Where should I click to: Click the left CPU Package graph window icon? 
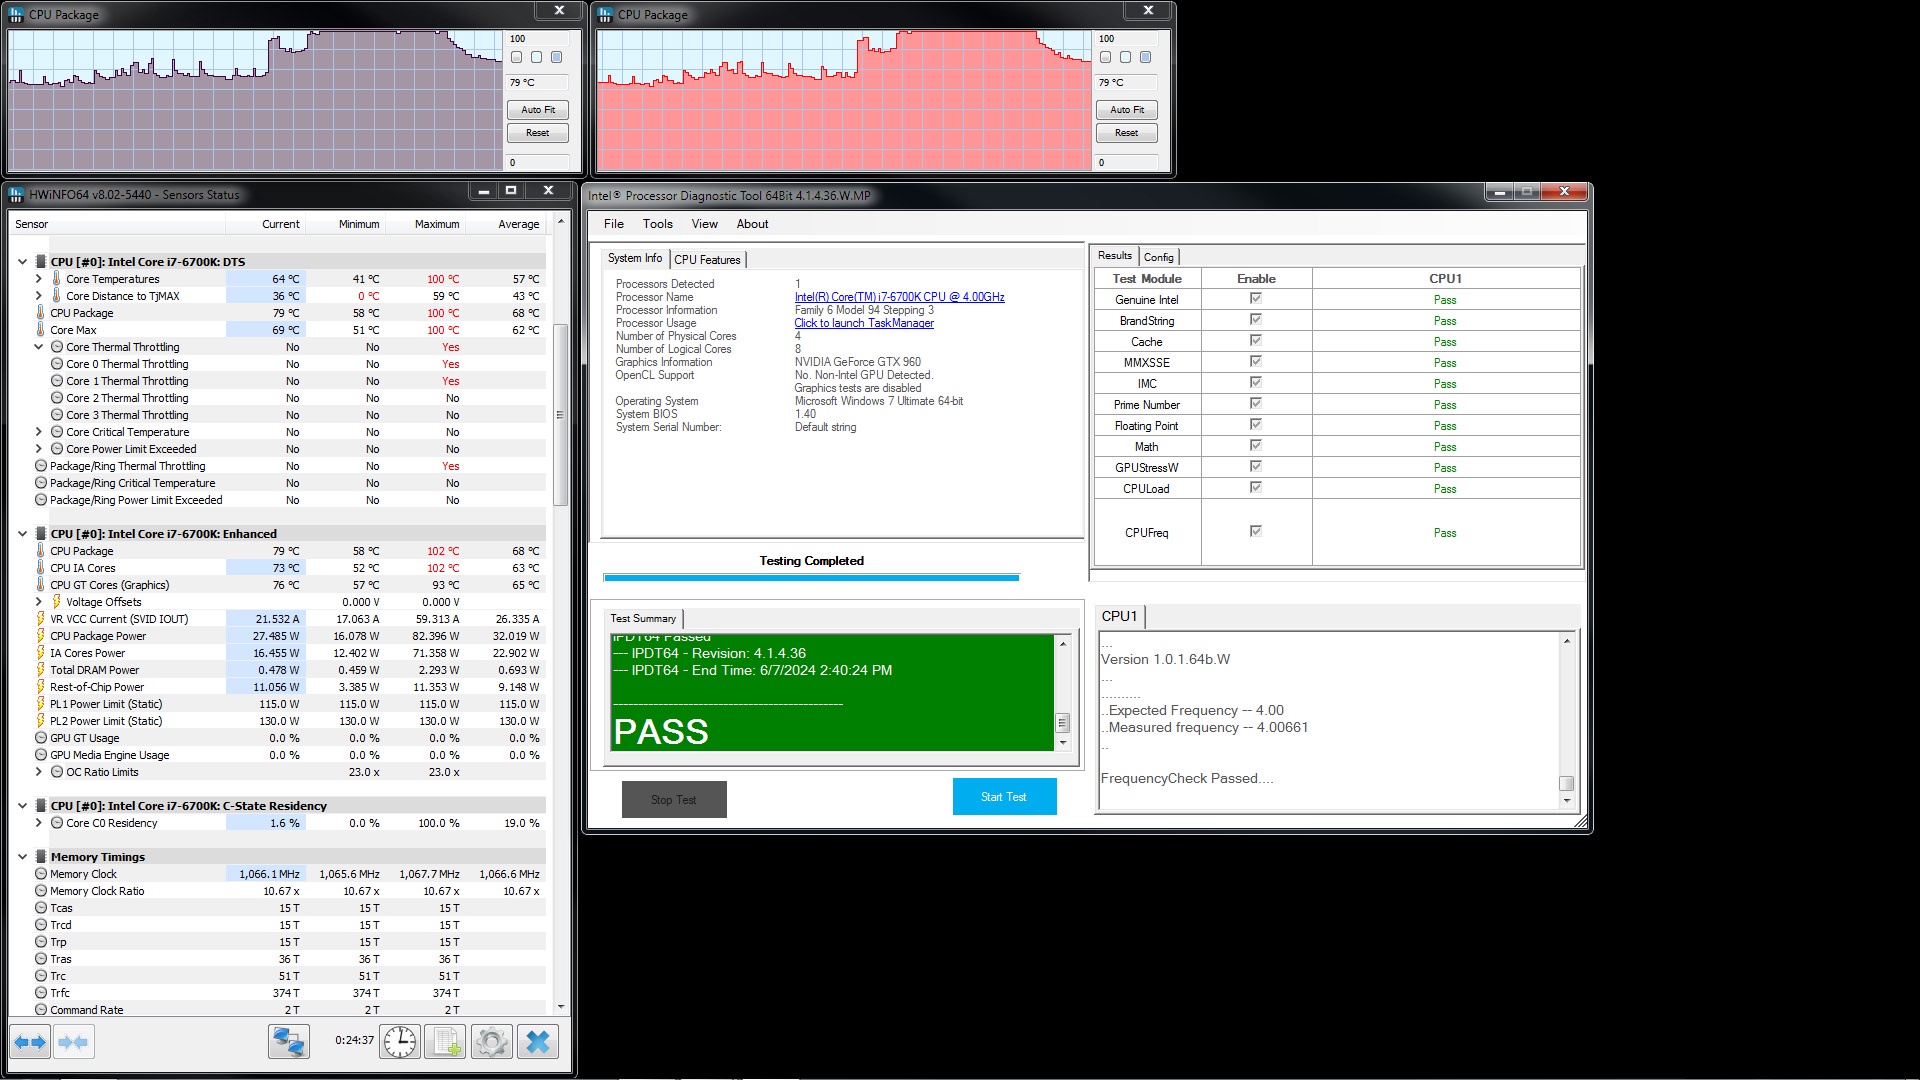(17, 14)
